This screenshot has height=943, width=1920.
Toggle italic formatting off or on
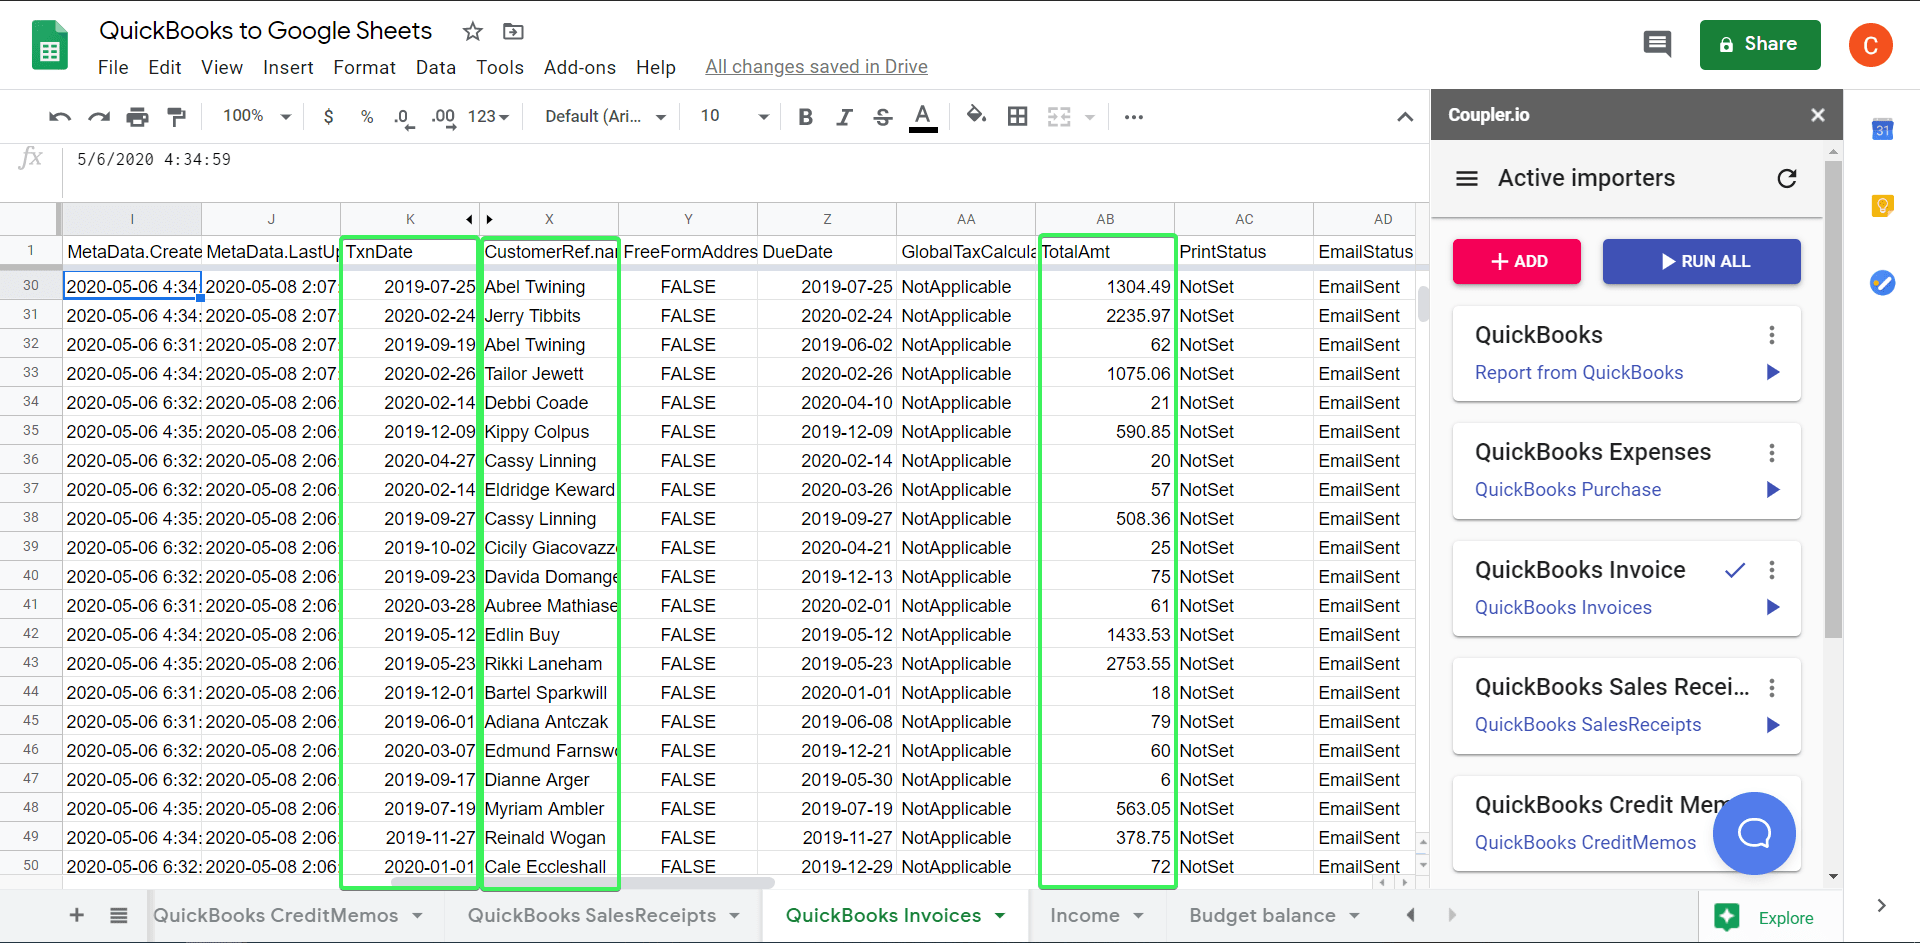click(x=844, y=116)
